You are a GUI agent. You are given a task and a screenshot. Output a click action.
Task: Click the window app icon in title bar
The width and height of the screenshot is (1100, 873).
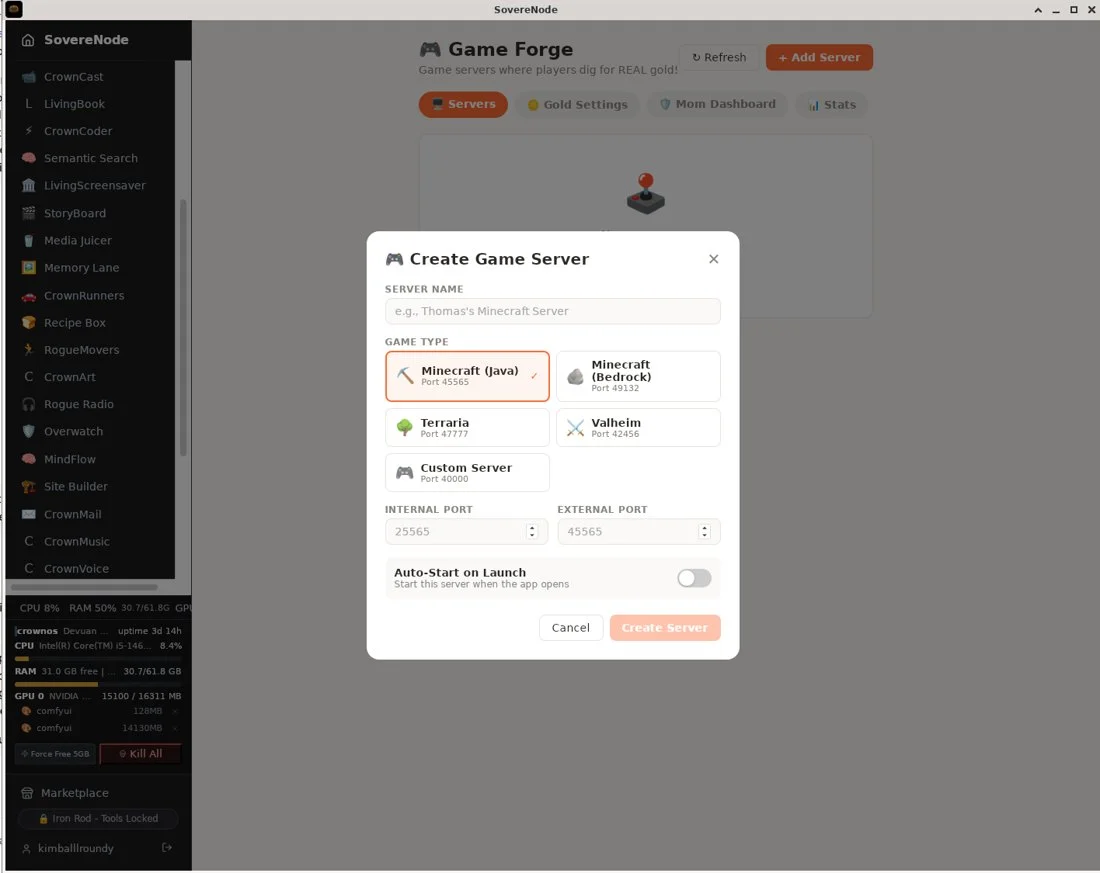[x=13, y=9]
